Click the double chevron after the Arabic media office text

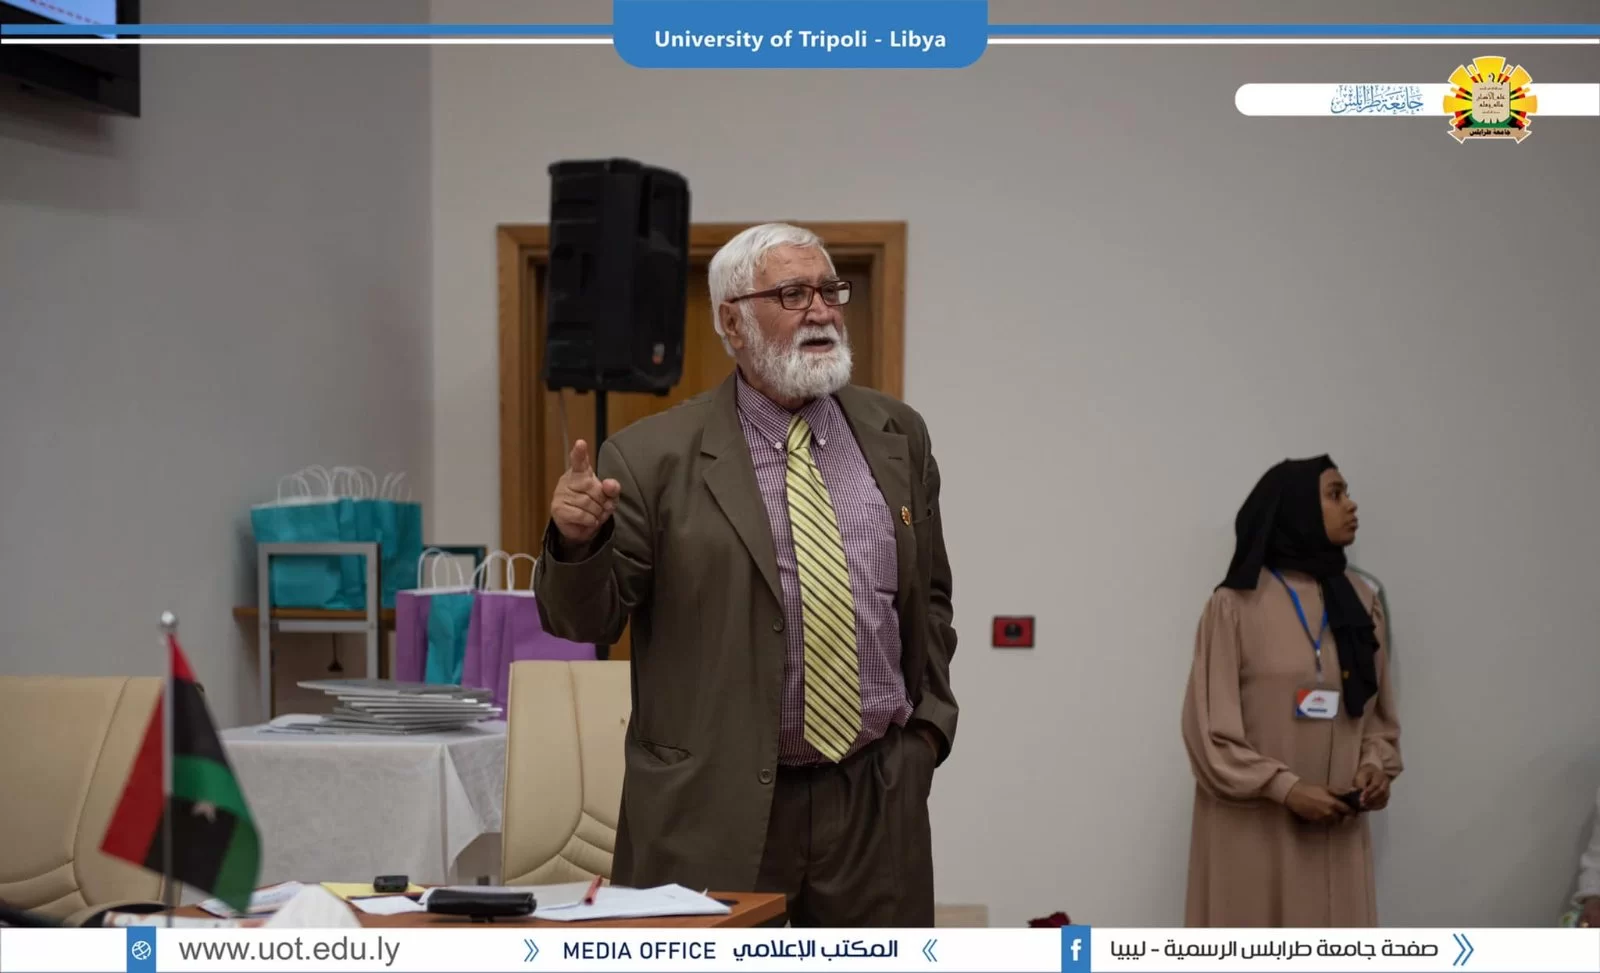click(x=929, y=950)
